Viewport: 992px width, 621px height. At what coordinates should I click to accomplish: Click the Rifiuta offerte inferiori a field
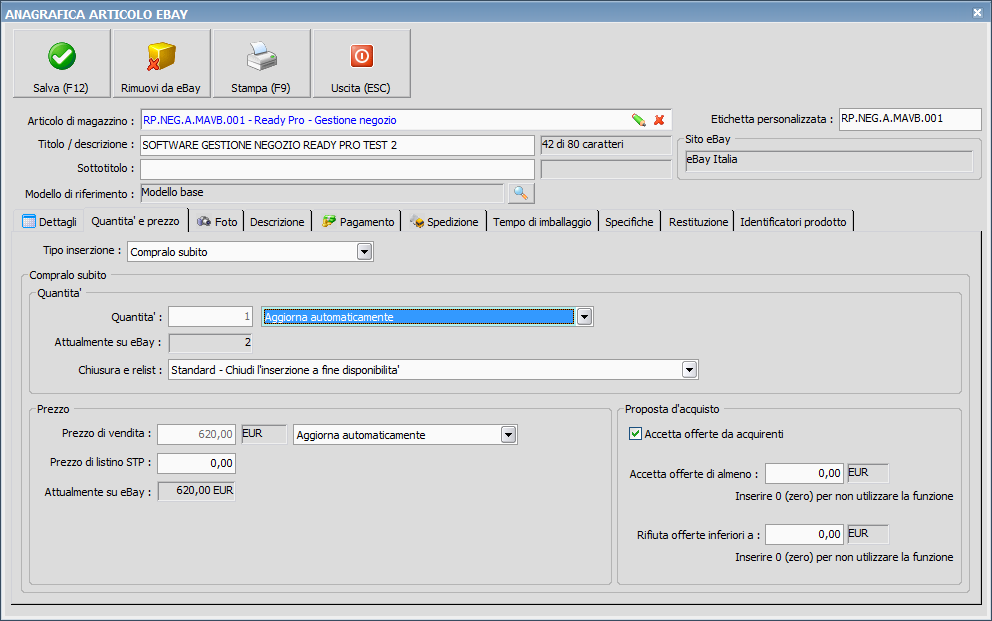click(x=805, y=534)
